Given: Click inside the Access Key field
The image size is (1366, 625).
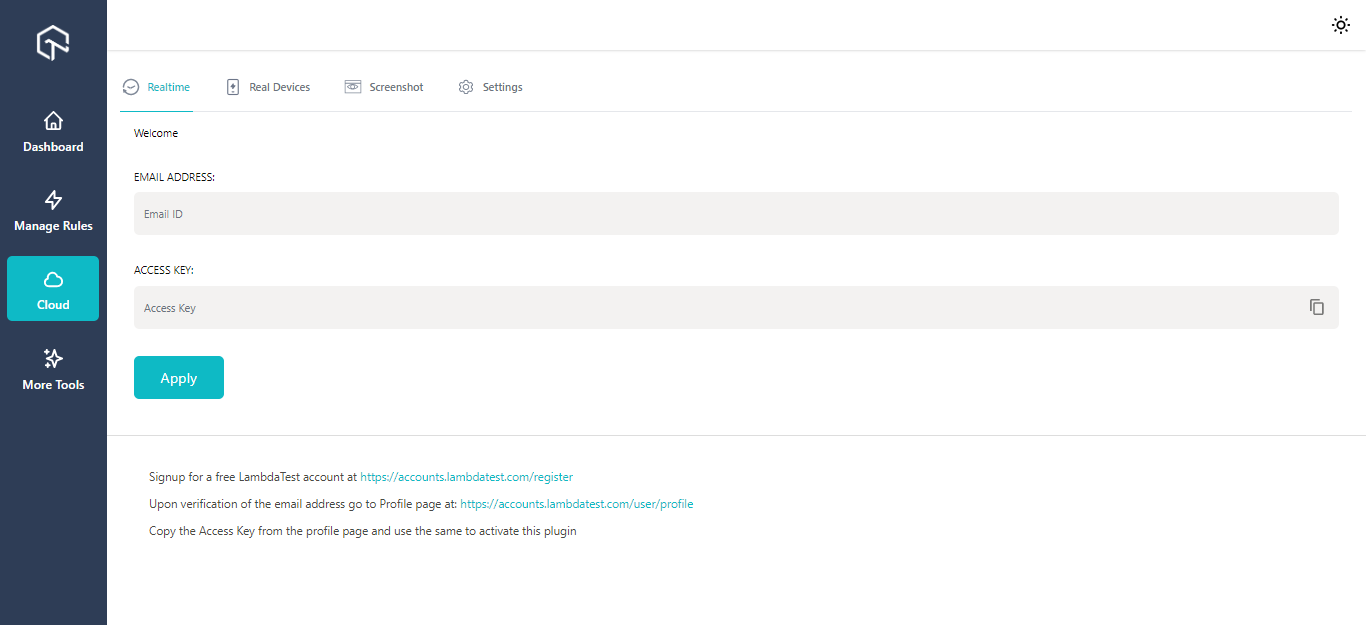Looking at the screenshot, I should (700, 308).
